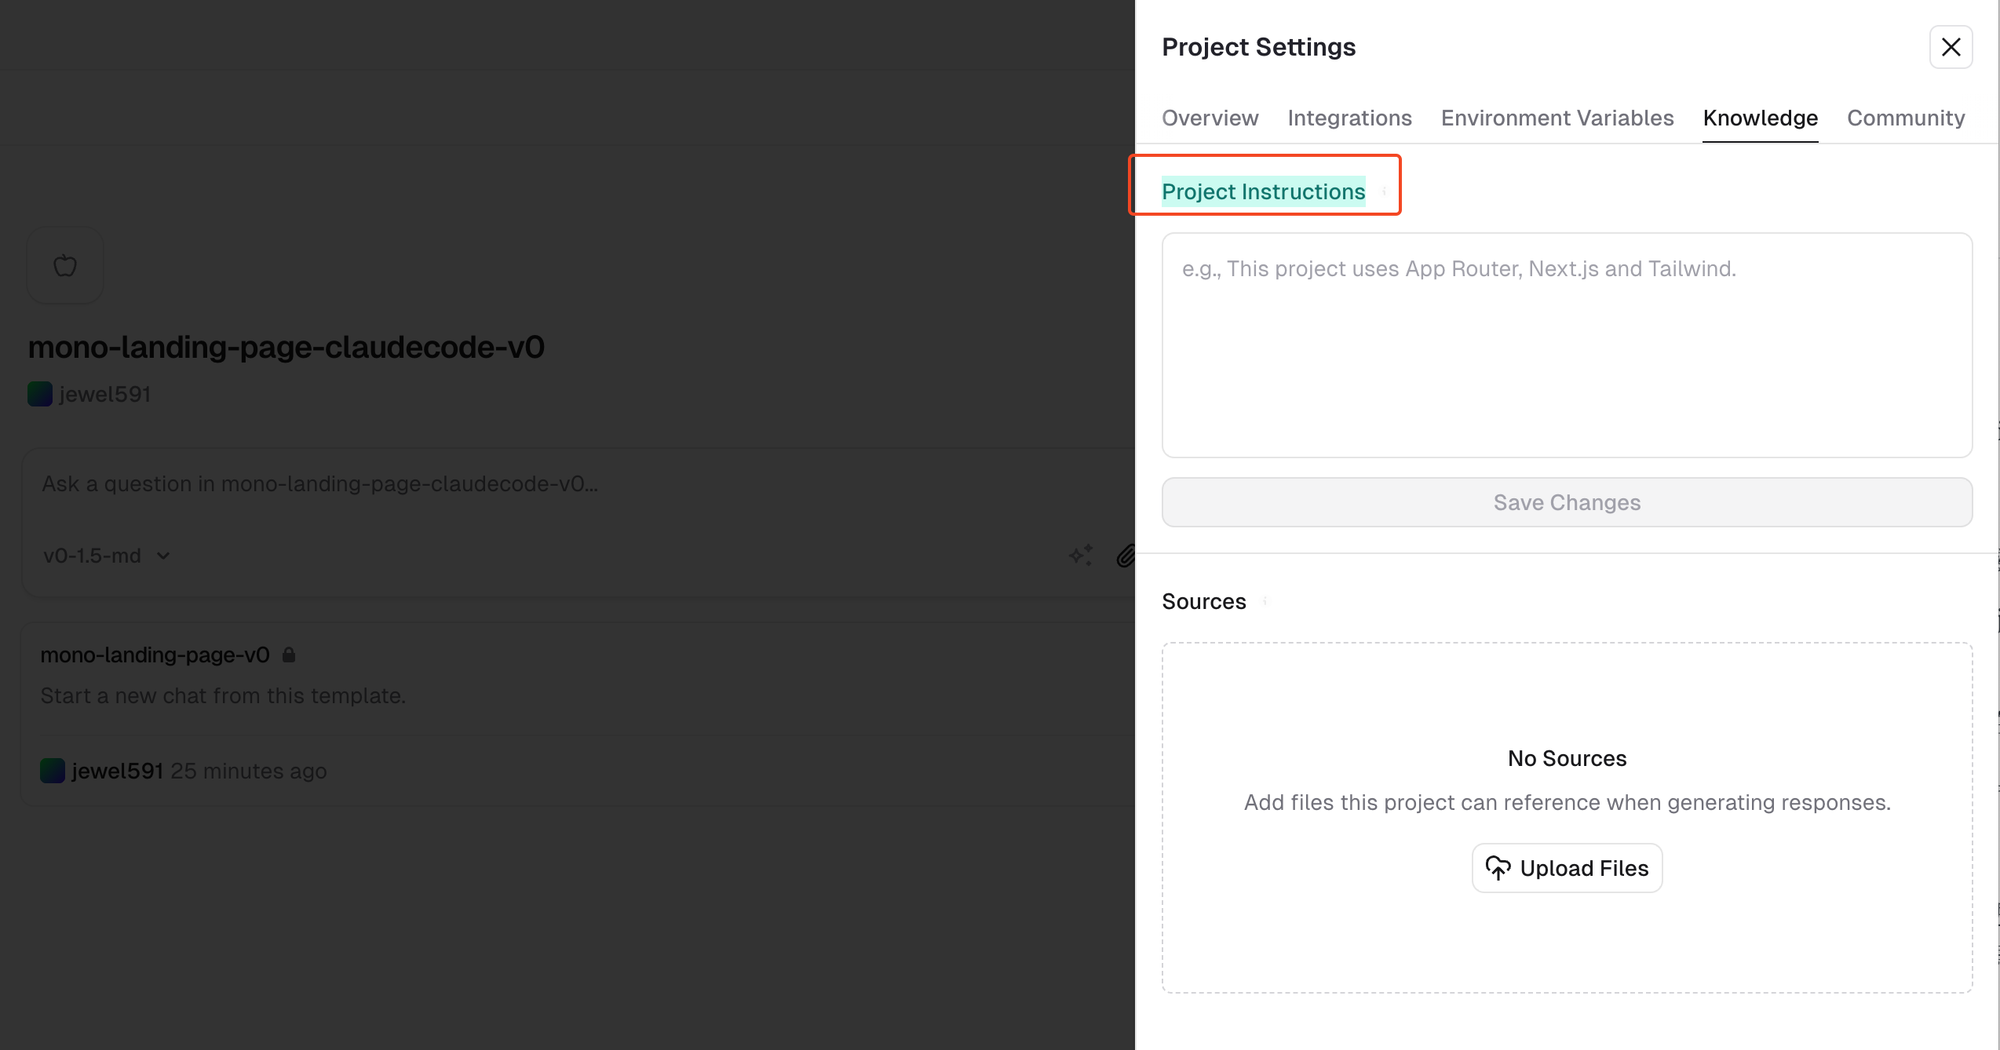
Task: Click the lock icon beside mono-landing-page-v0
Action: [x=289, y=655]
